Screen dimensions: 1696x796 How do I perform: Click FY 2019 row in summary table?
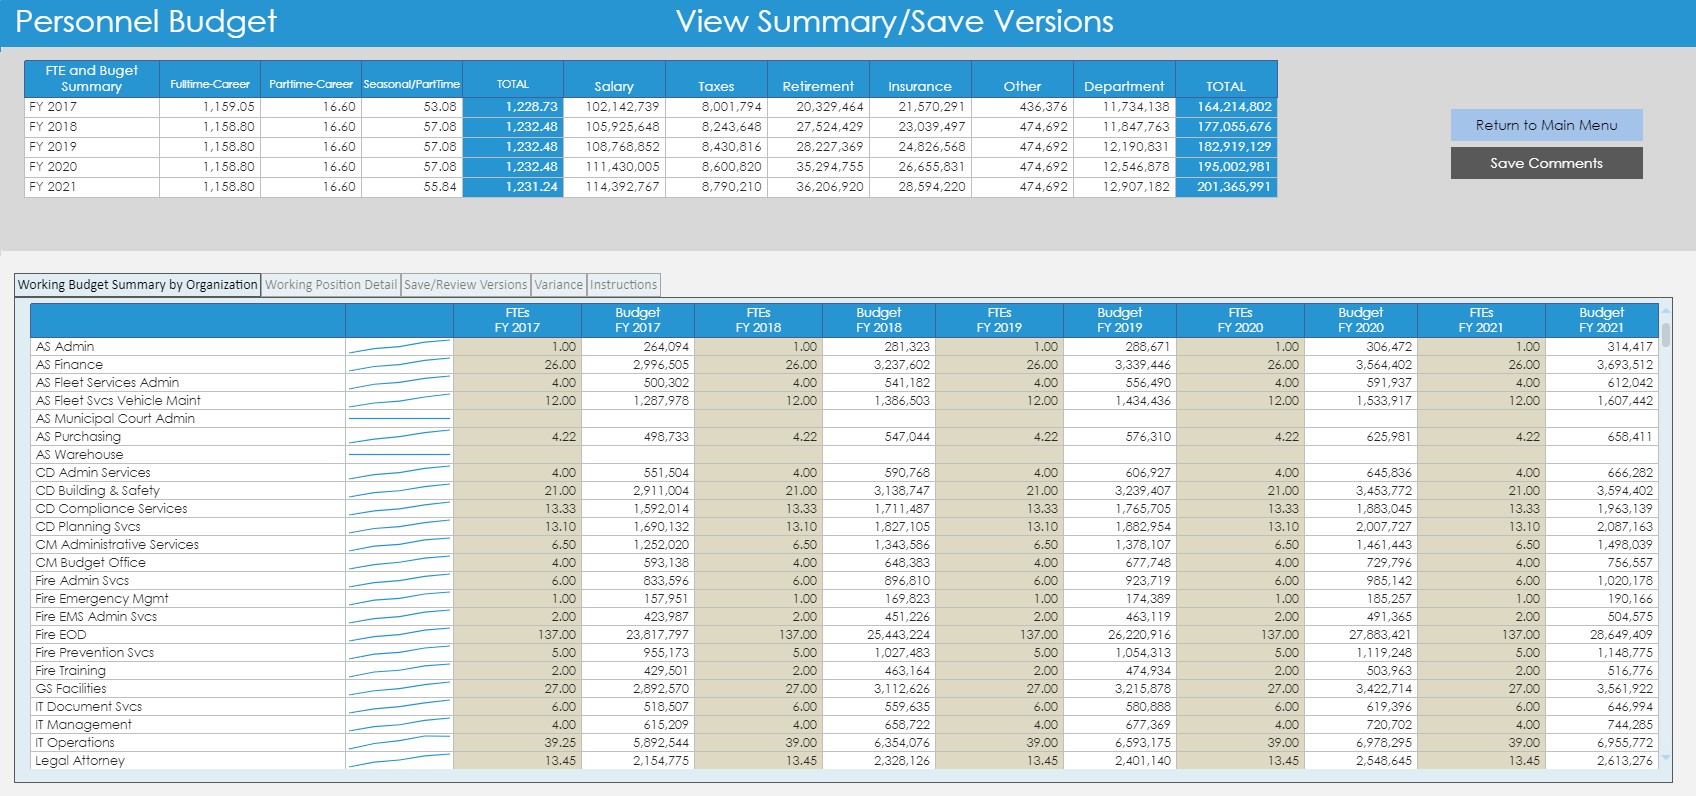pyautogui.click(x=650, y=147)
